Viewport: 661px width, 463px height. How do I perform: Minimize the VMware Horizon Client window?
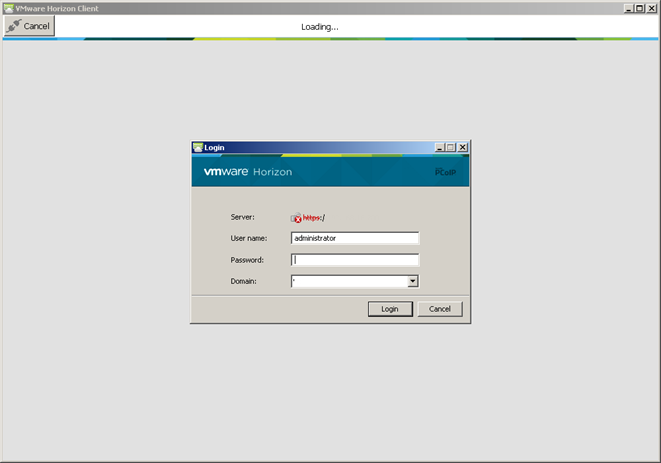629,8
